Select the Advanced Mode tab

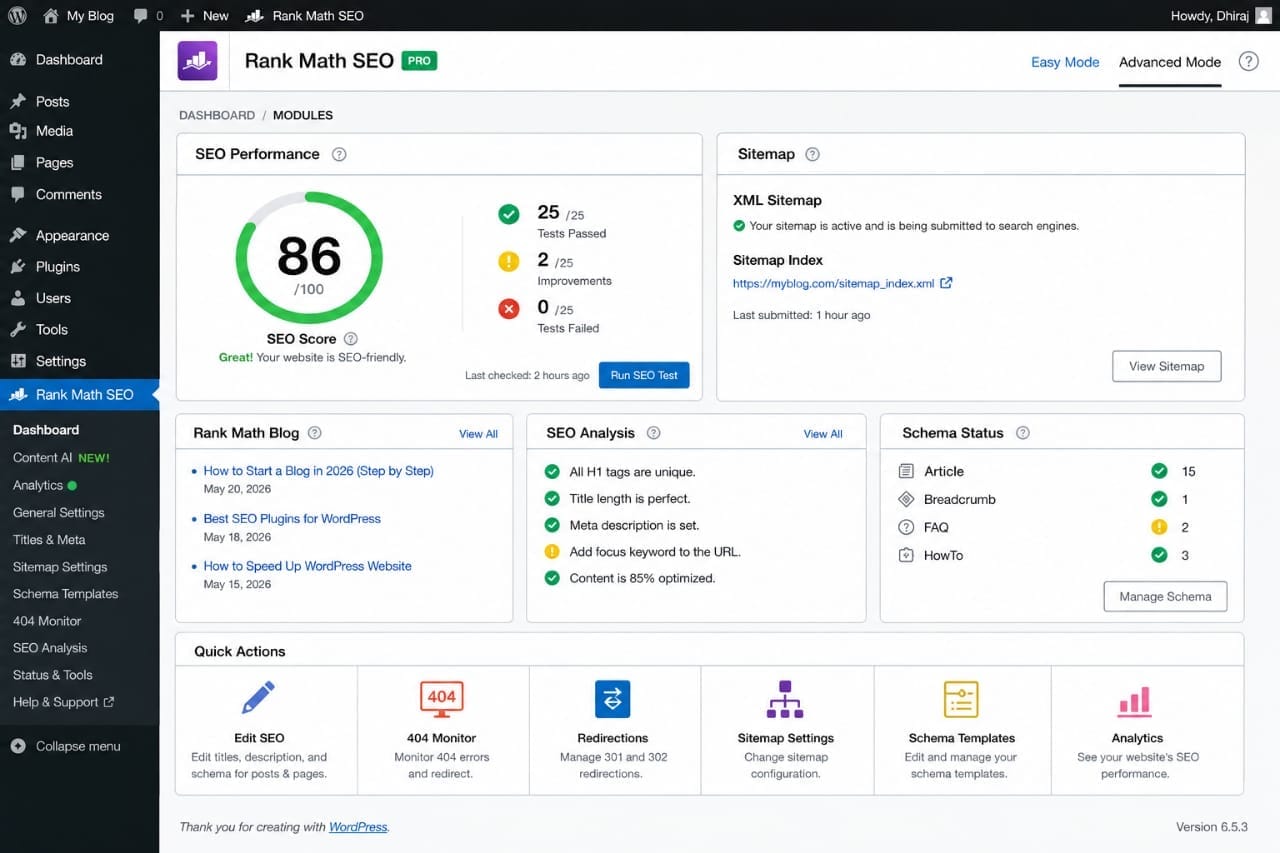click(x=1170, y=62)
